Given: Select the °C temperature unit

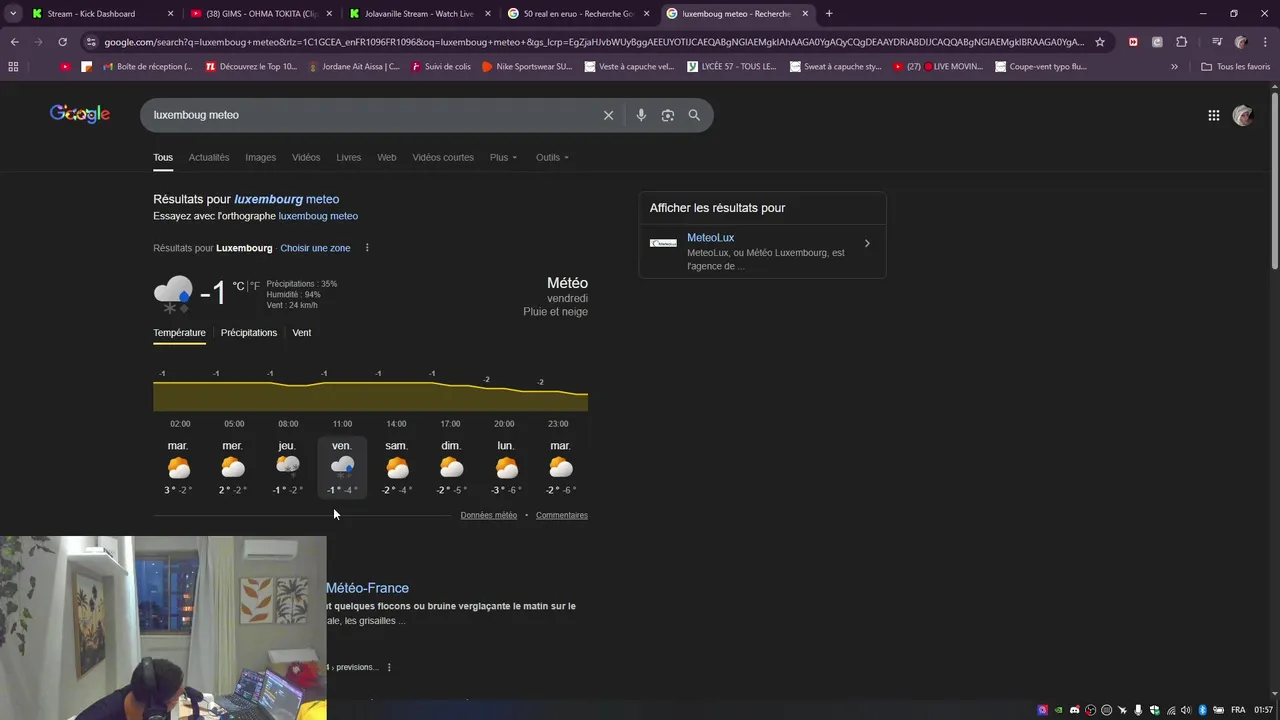Looking at the screenshot, I should pyautogui.click(x=238, y=286).
